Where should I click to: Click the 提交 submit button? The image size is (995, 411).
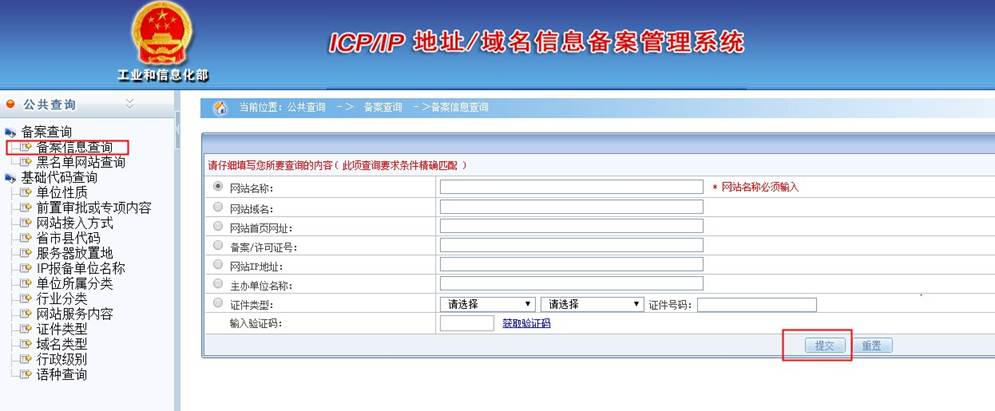pos(825,345)
